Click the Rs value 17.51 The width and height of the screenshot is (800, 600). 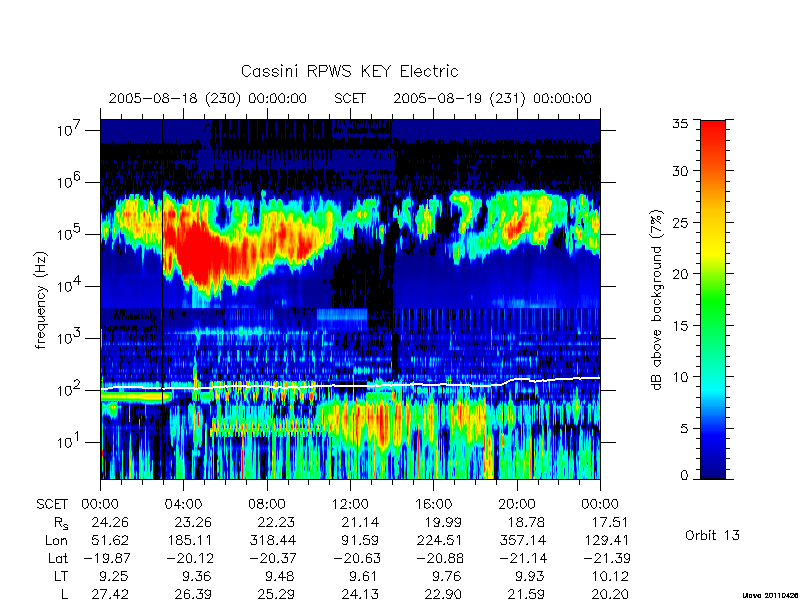pyautogui.click(x=609, y=522)
